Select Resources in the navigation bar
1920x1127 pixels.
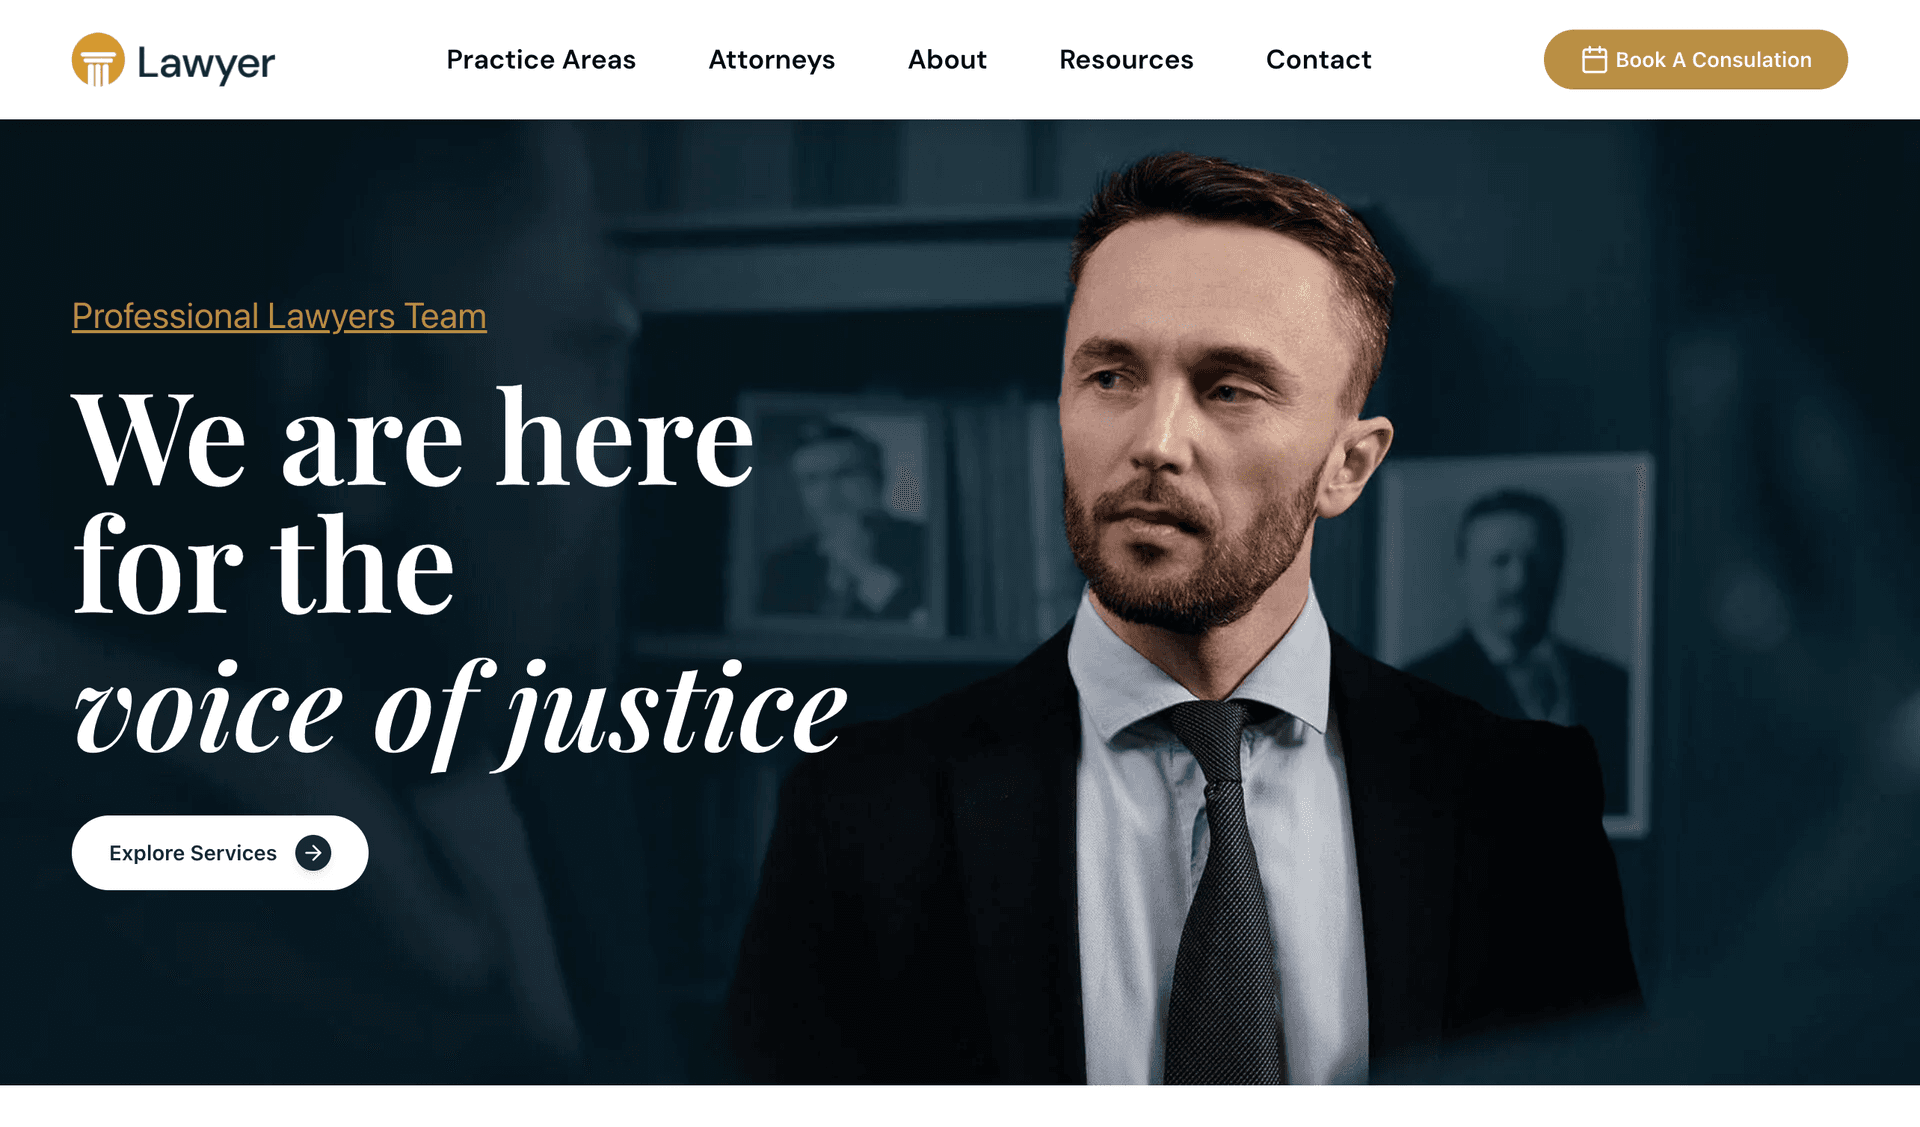(1126, 60)
